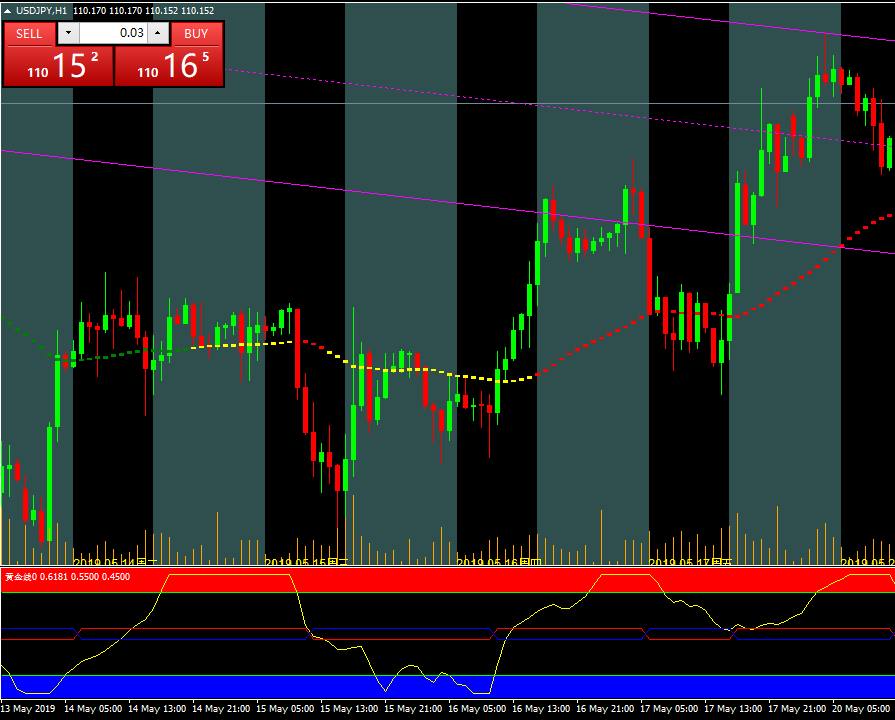
Task: Click the BUY button
Action: click(x=196, y=33)
